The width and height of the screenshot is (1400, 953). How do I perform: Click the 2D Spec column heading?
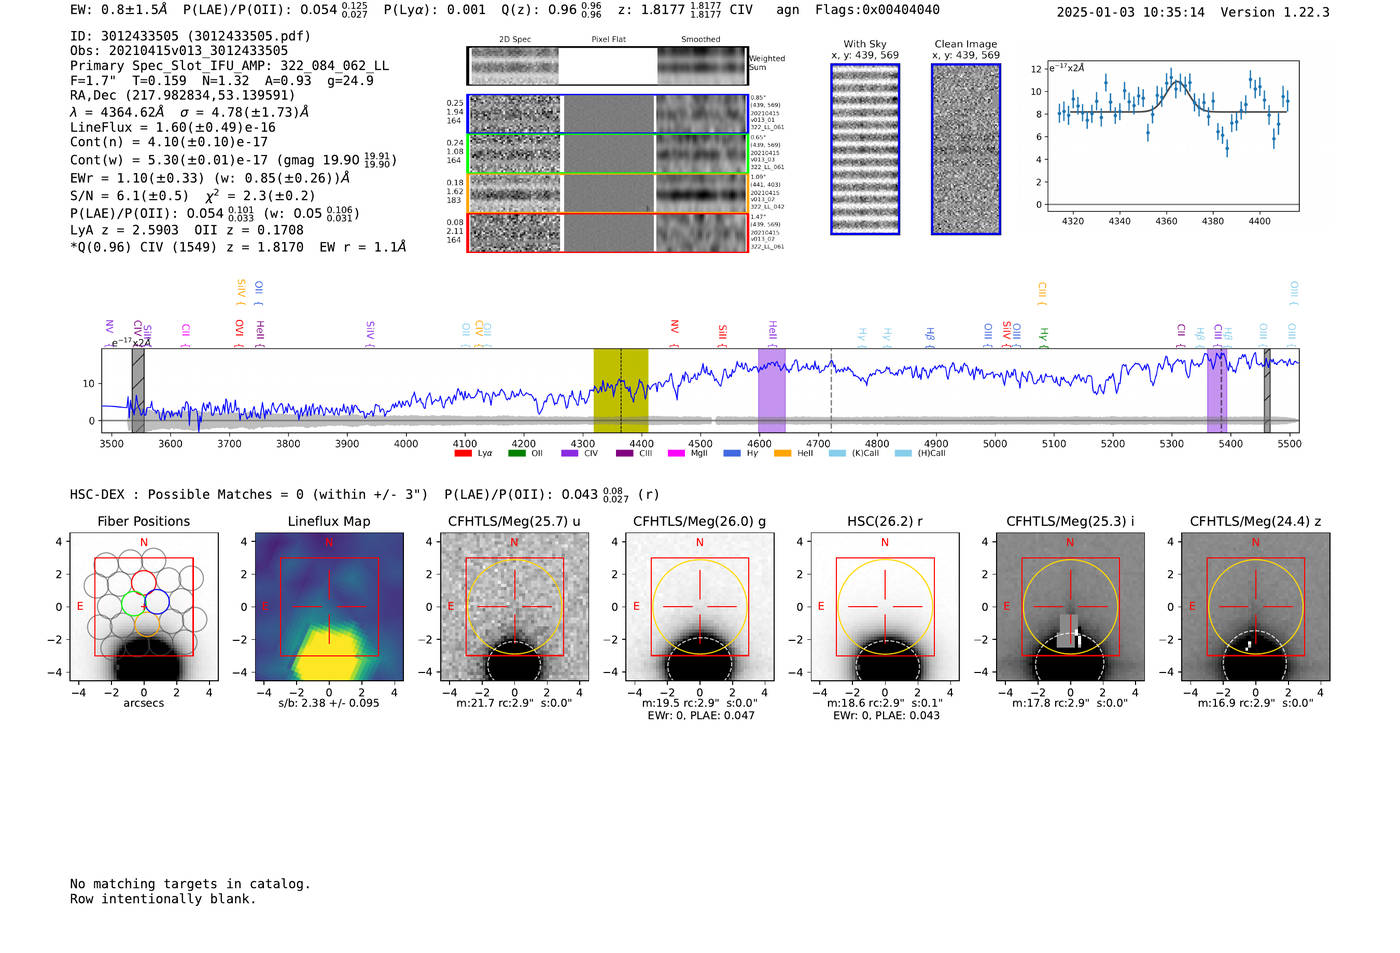515,40
